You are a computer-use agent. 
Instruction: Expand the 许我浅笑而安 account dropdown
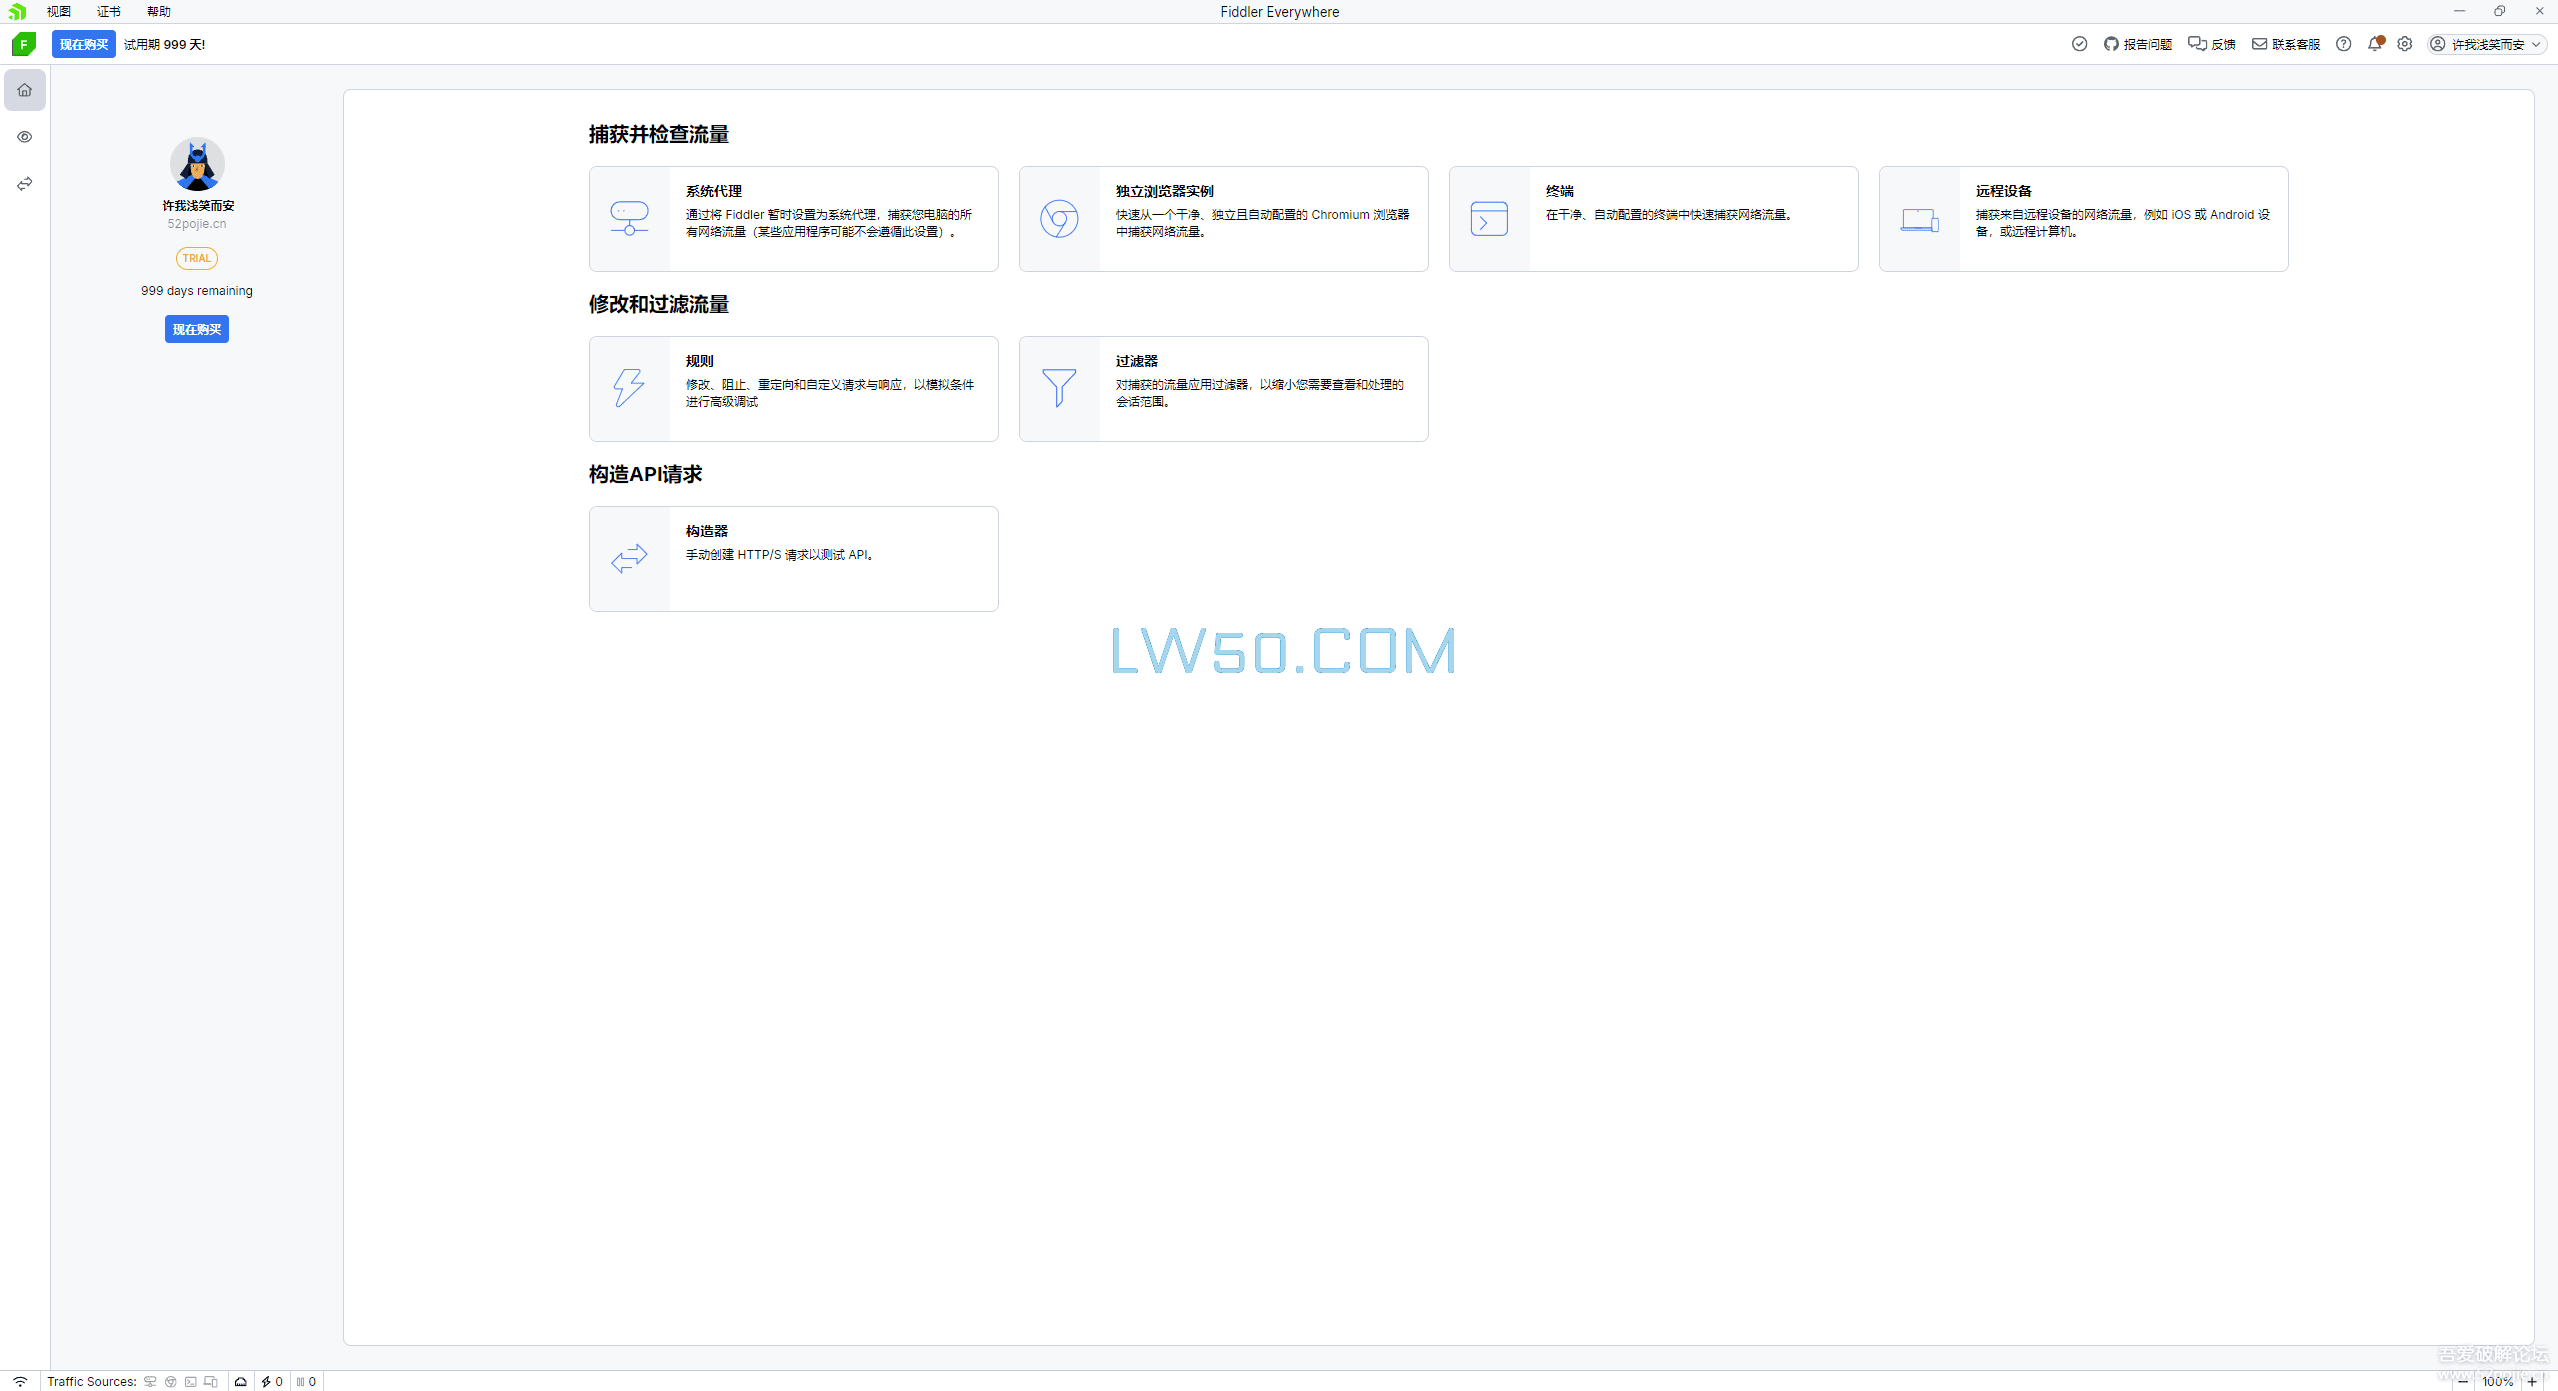2486,44
